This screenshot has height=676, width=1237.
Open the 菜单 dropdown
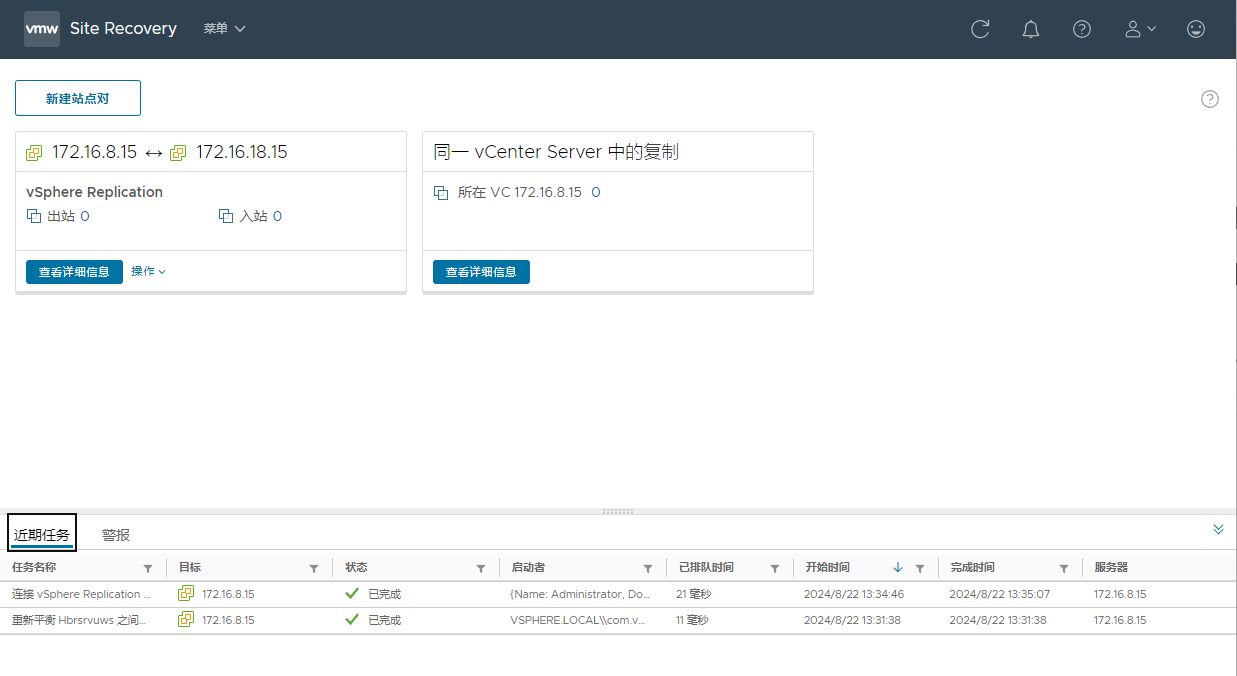point(224,29)
